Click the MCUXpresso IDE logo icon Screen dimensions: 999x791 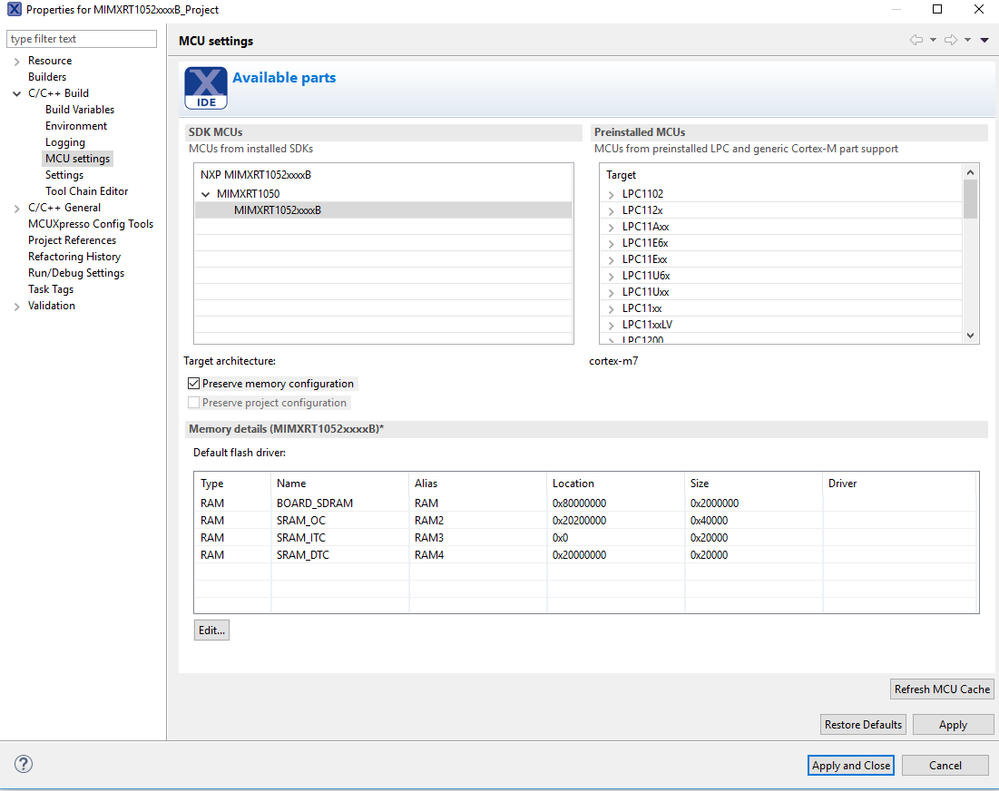(x=206, y=88)
